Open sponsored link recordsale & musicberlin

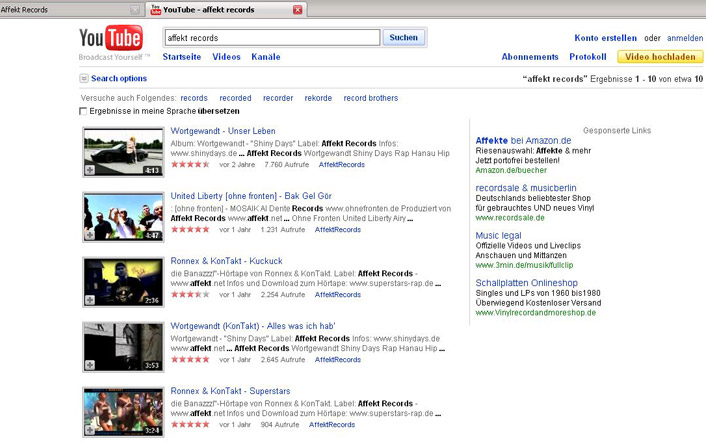pyautogui.click(x=526, y=188)
